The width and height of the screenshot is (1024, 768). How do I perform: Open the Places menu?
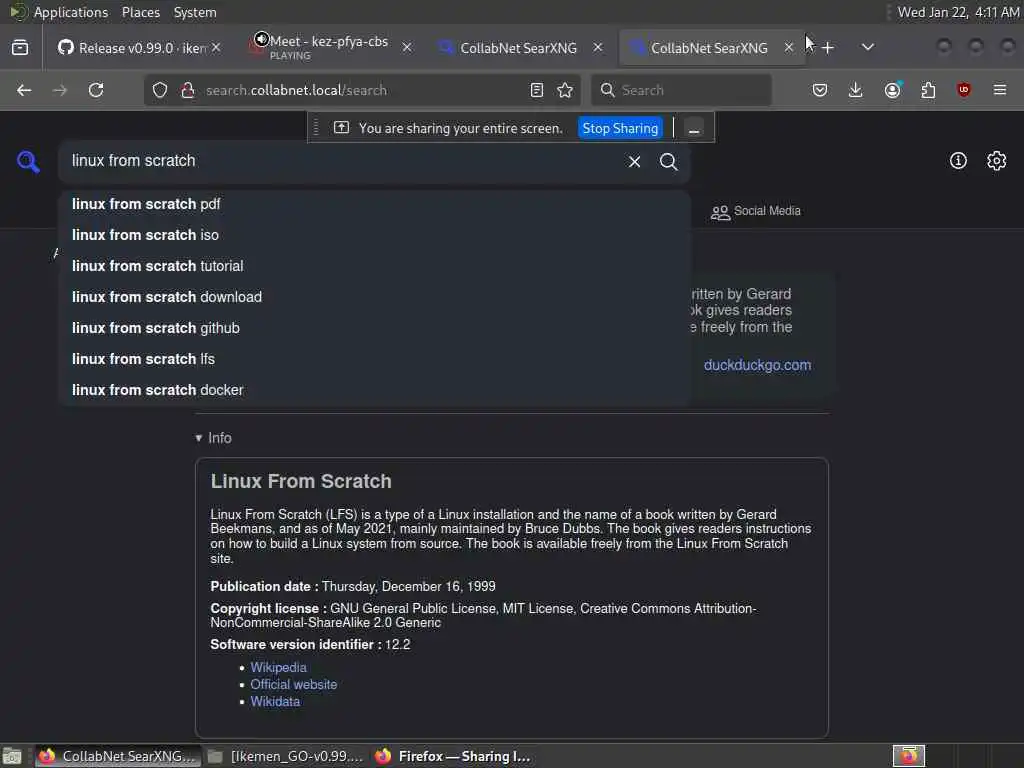click(x=140, y=12)
